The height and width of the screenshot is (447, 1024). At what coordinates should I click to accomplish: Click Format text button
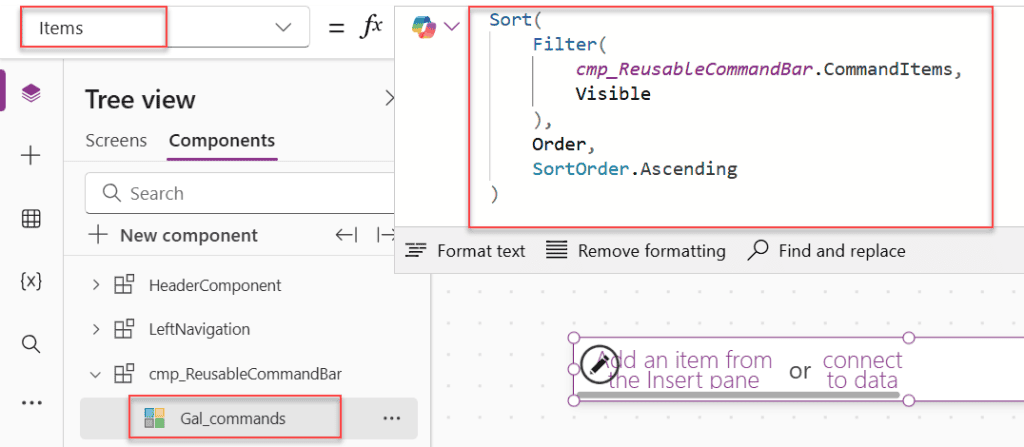coord(465,251)
